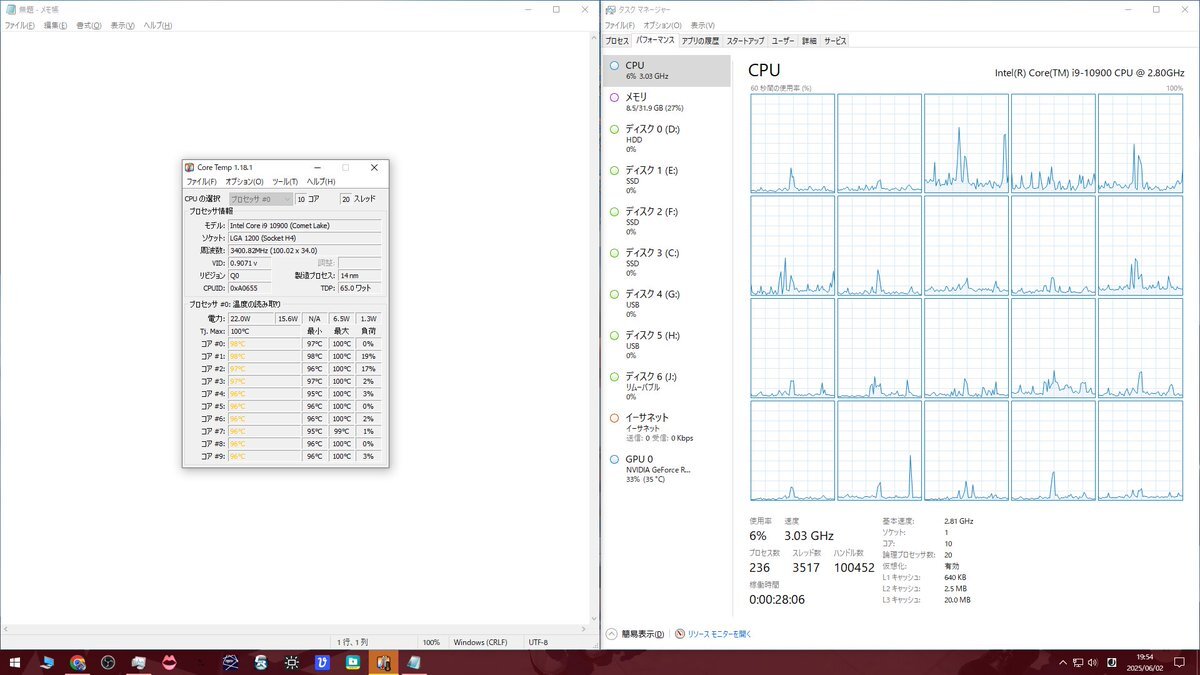
Task: Click the sun-shaped brightness taskbar icon
Action: [291, 662]
